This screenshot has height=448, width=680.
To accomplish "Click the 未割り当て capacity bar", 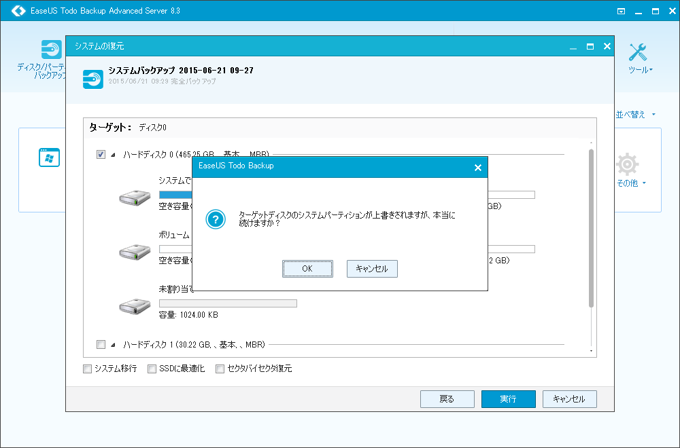I will pyautogui.click(x=228, y=303).
